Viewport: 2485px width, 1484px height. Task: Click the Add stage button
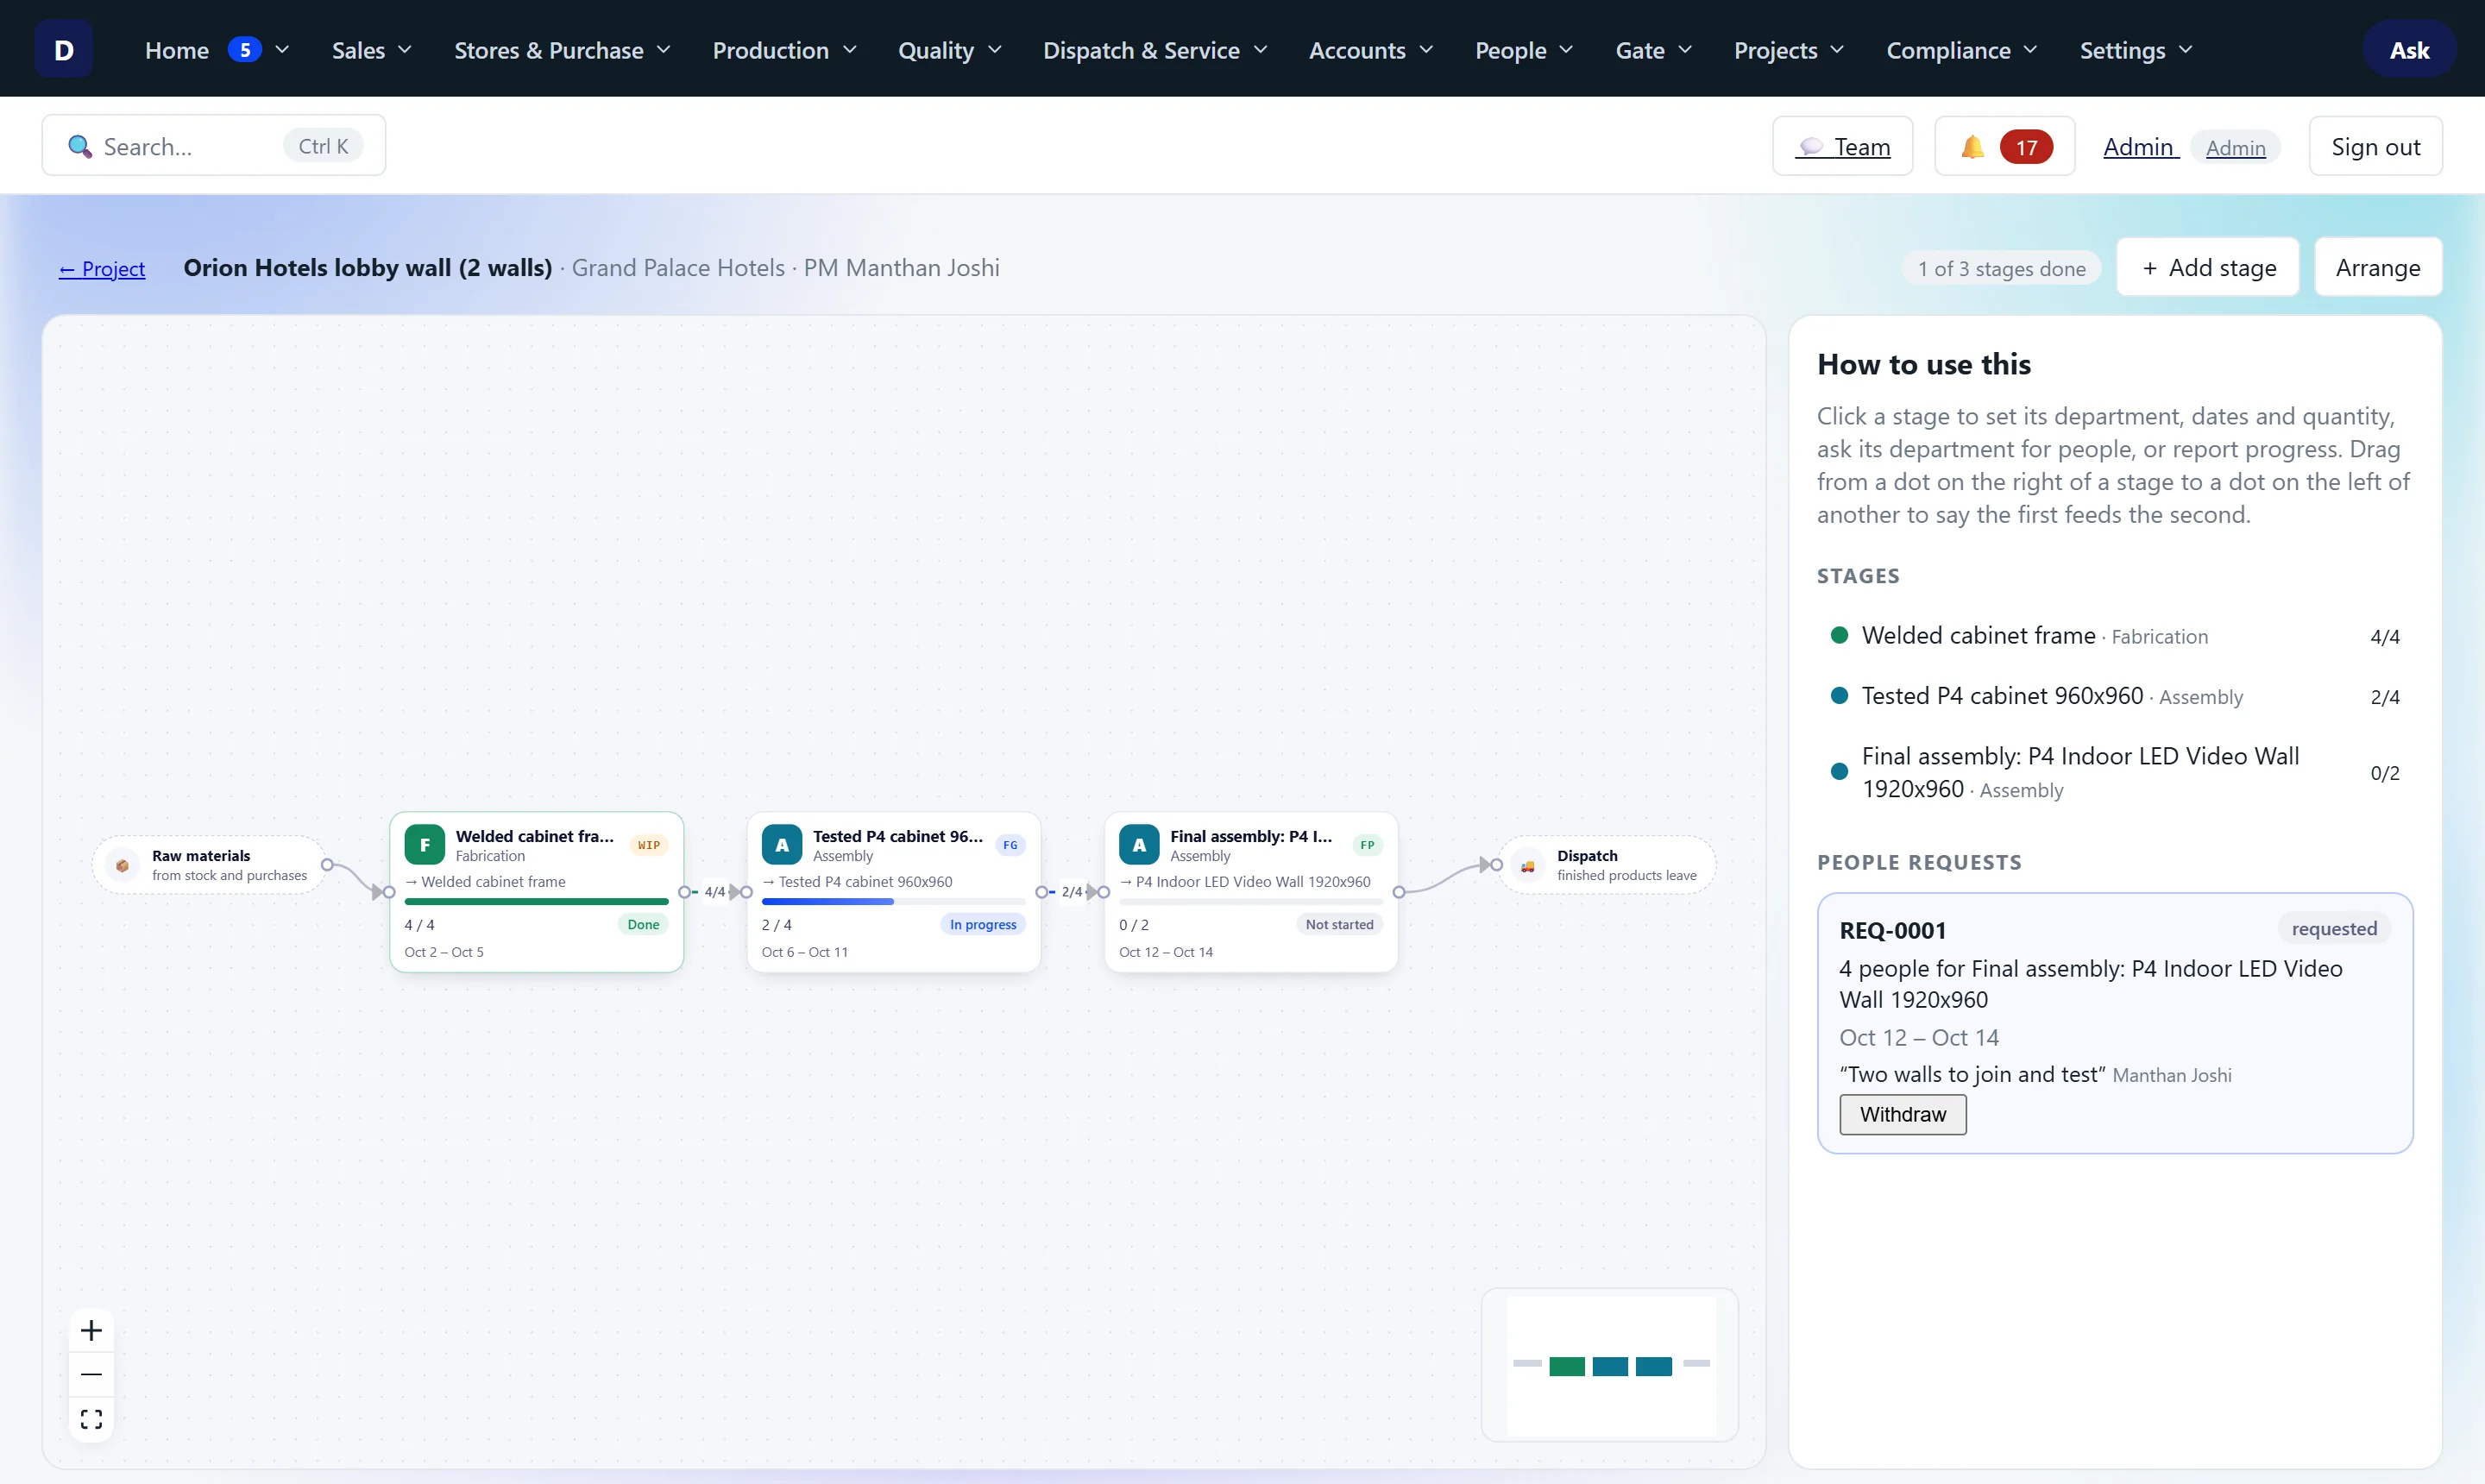point(2208,267)
